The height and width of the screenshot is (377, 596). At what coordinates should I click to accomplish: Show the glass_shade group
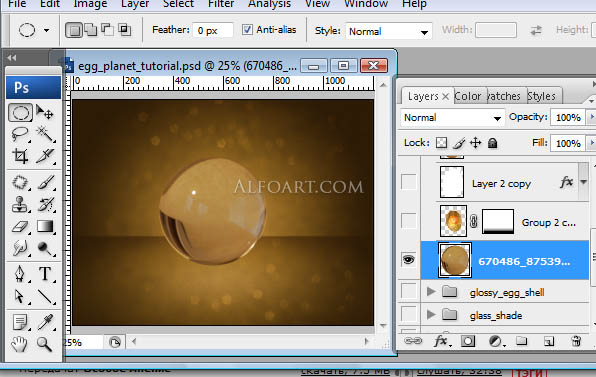coord(409,314)
